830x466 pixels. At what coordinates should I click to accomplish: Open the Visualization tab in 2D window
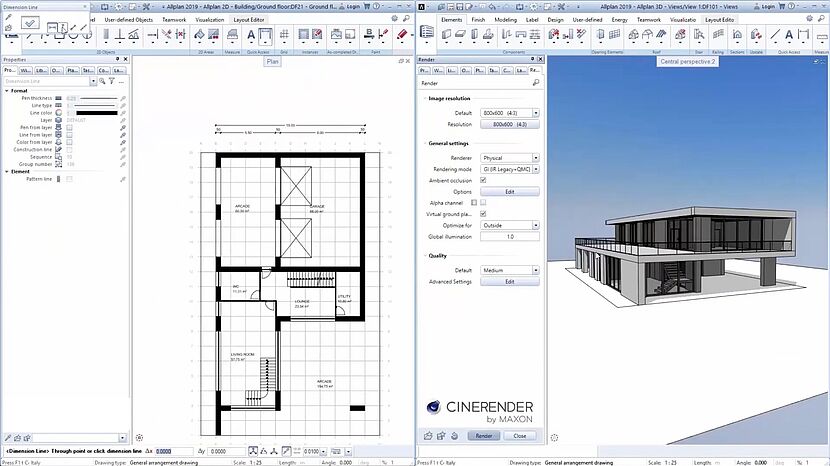pyautogui.click(x=210, y=19)
